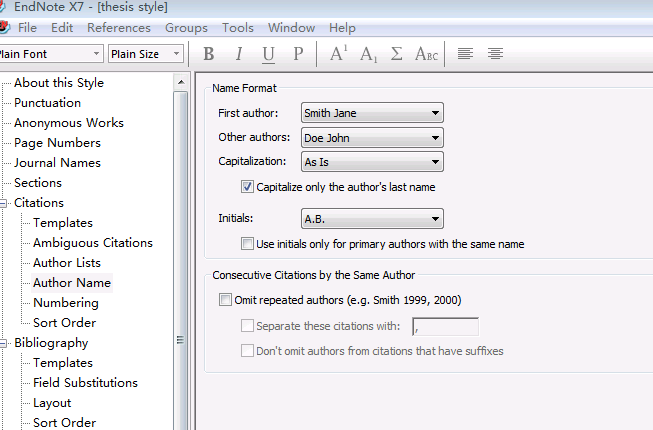This screenshot has height=430, width=653.
Task: Click the tree panel scroll-up arrow
Action: click(181, 82)
